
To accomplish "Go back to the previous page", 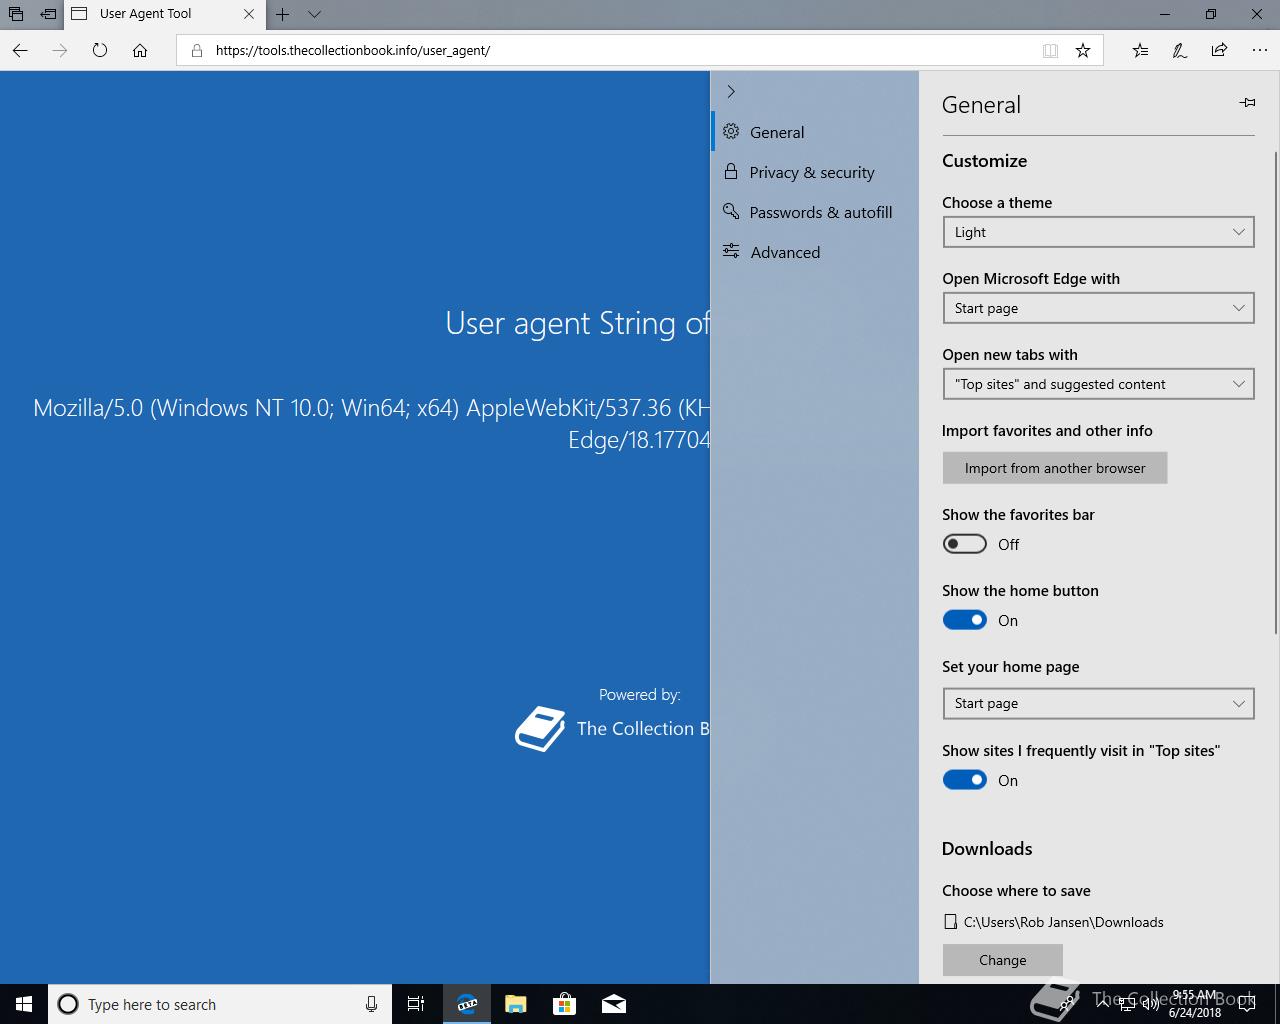I will tap(20, 50).
